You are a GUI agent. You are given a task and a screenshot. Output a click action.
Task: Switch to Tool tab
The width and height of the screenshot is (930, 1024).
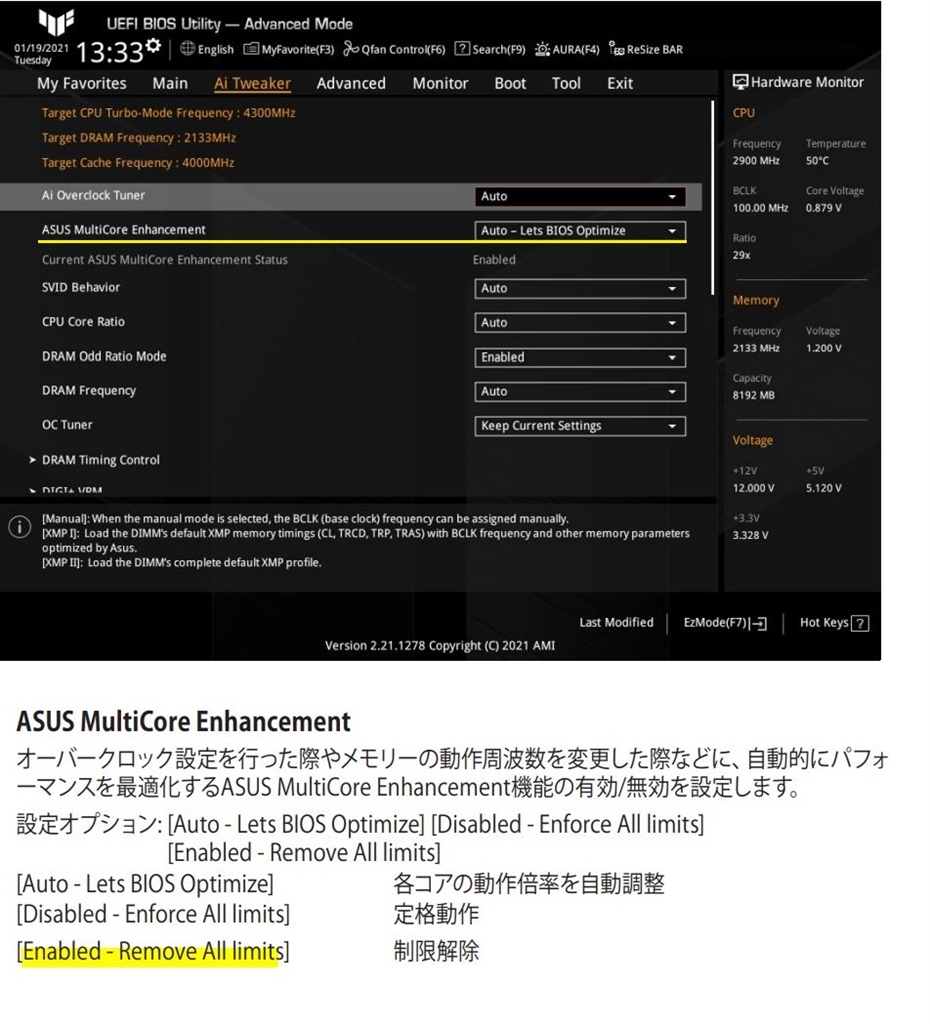click(x=566, y=84)
